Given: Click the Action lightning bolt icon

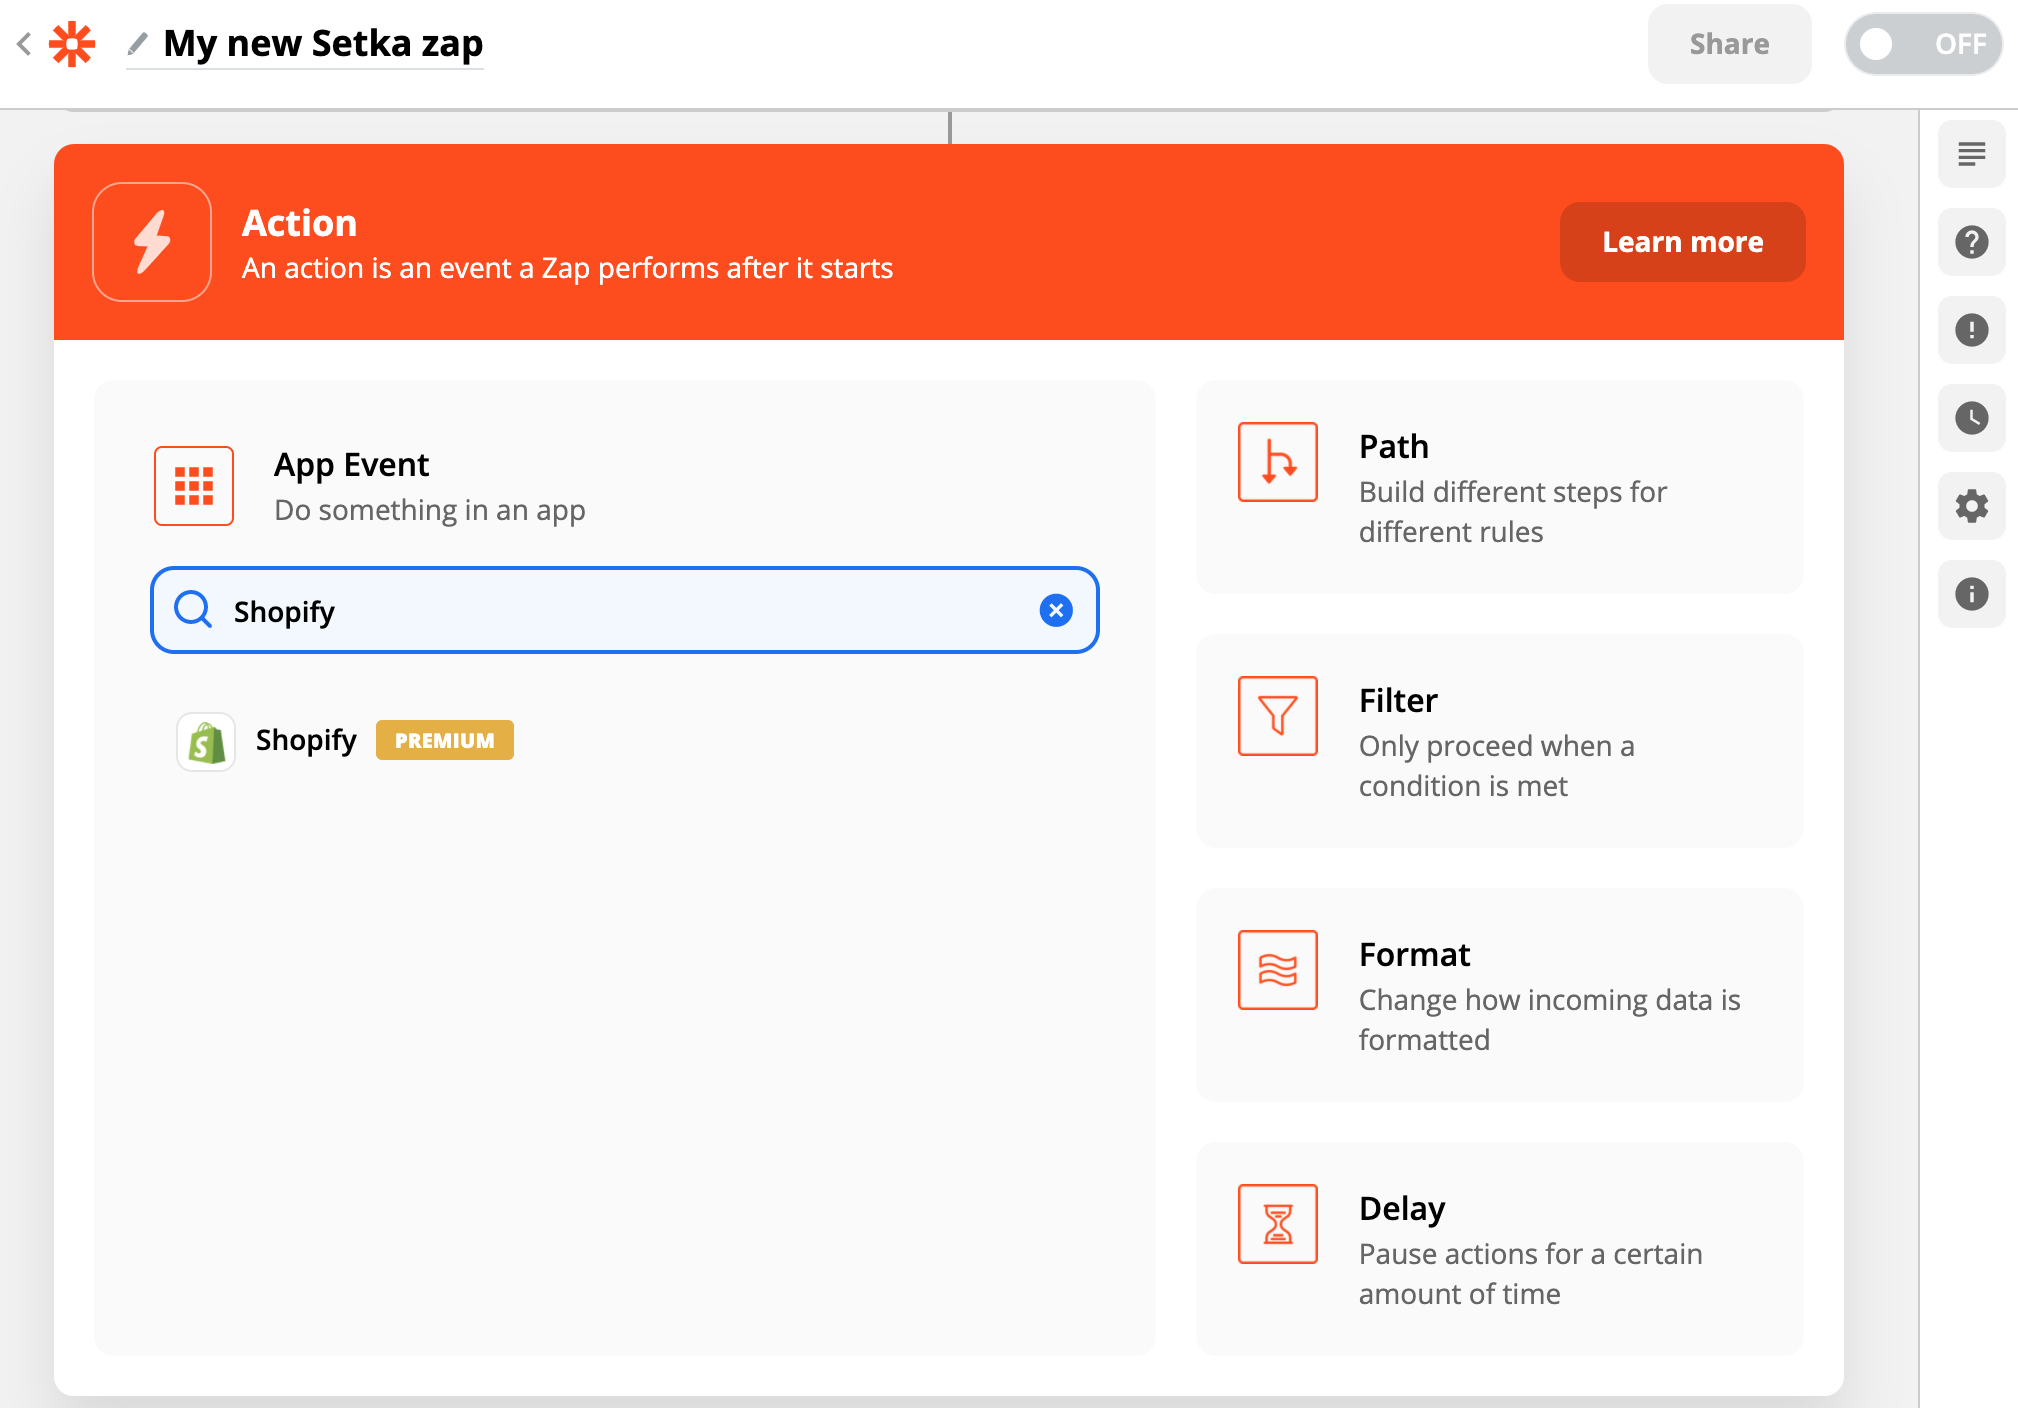Looking at the screenshot, I should coord(152,242).
